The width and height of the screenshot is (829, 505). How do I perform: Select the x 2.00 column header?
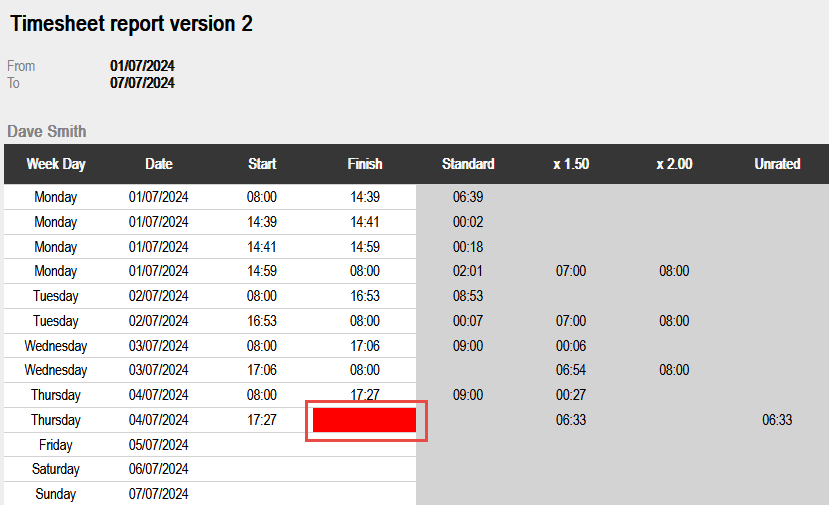coord(674,164)
